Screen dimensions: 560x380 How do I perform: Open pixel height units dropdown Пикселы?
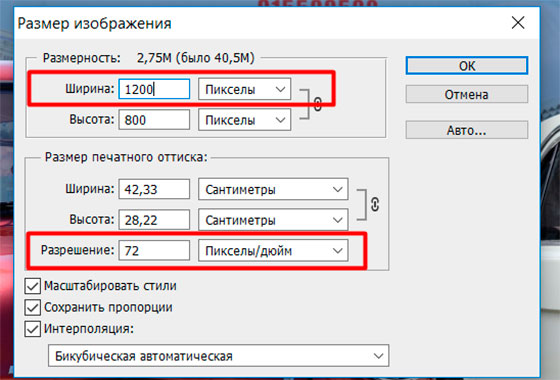point(245,120)
